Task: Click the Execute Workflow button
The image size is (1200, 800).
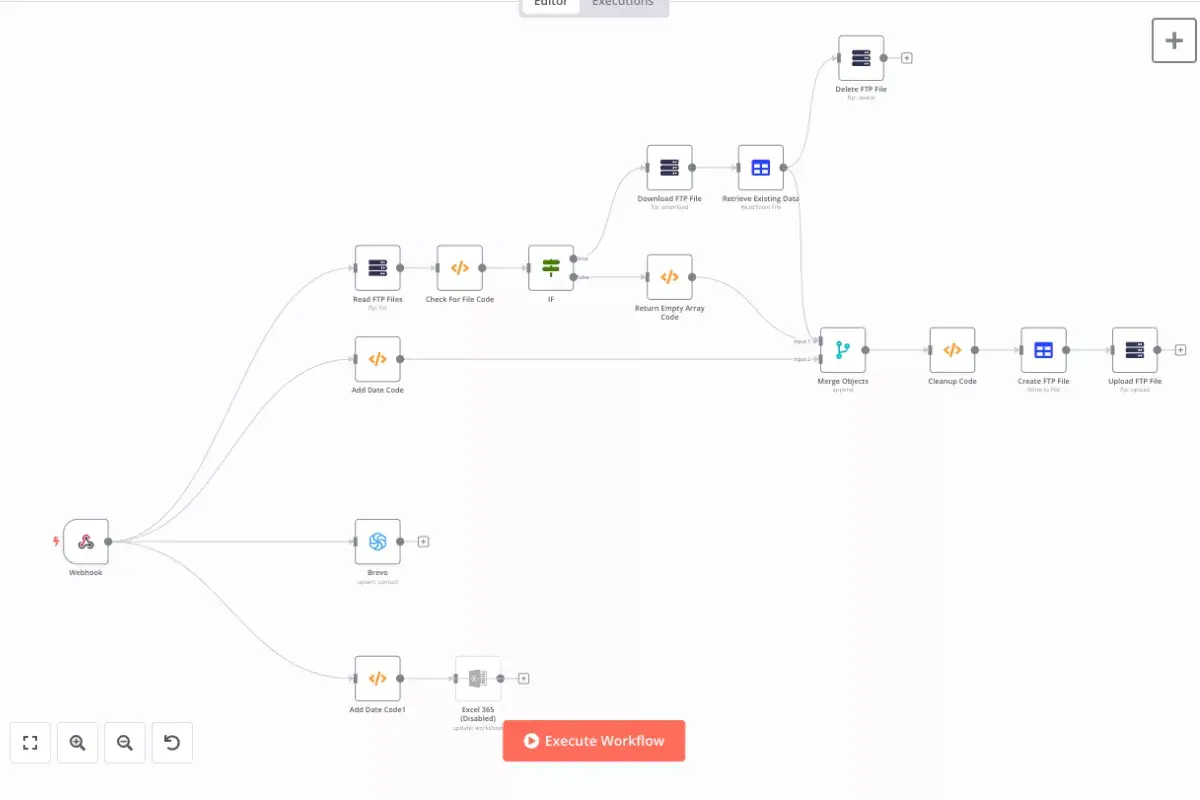Action: pyautogui.click(x=594, y=741)
